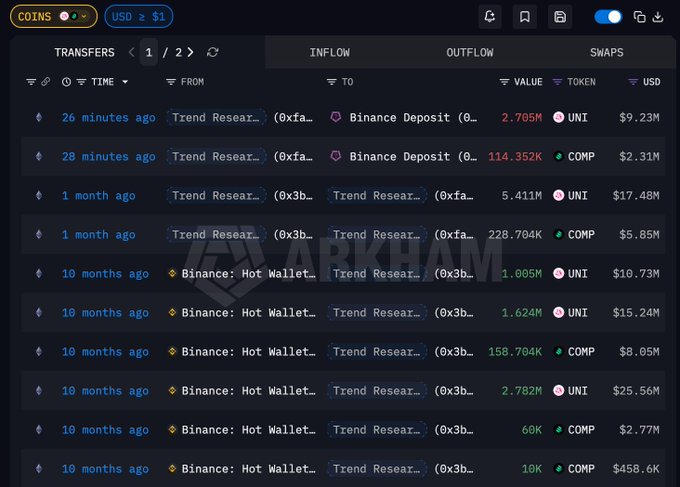Click Binance Hot Wallet in 2.782M UNI row
680x487 pixels.
[x=248, y=391]
